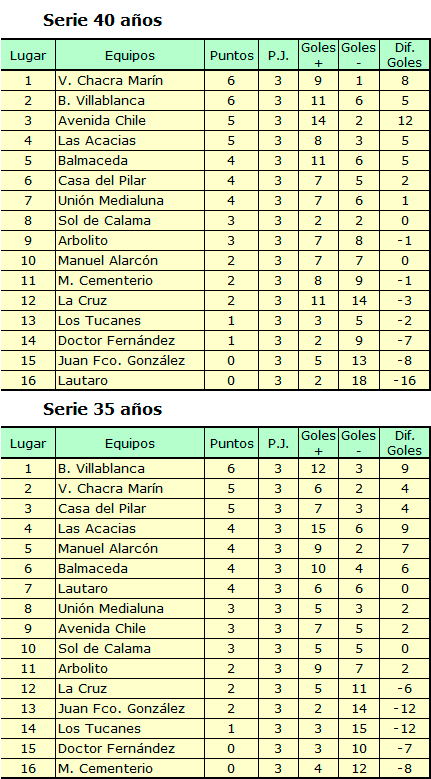Click the P.J. header in Serie 40 años
Screen dimensions: 431x779
(278, 55)
